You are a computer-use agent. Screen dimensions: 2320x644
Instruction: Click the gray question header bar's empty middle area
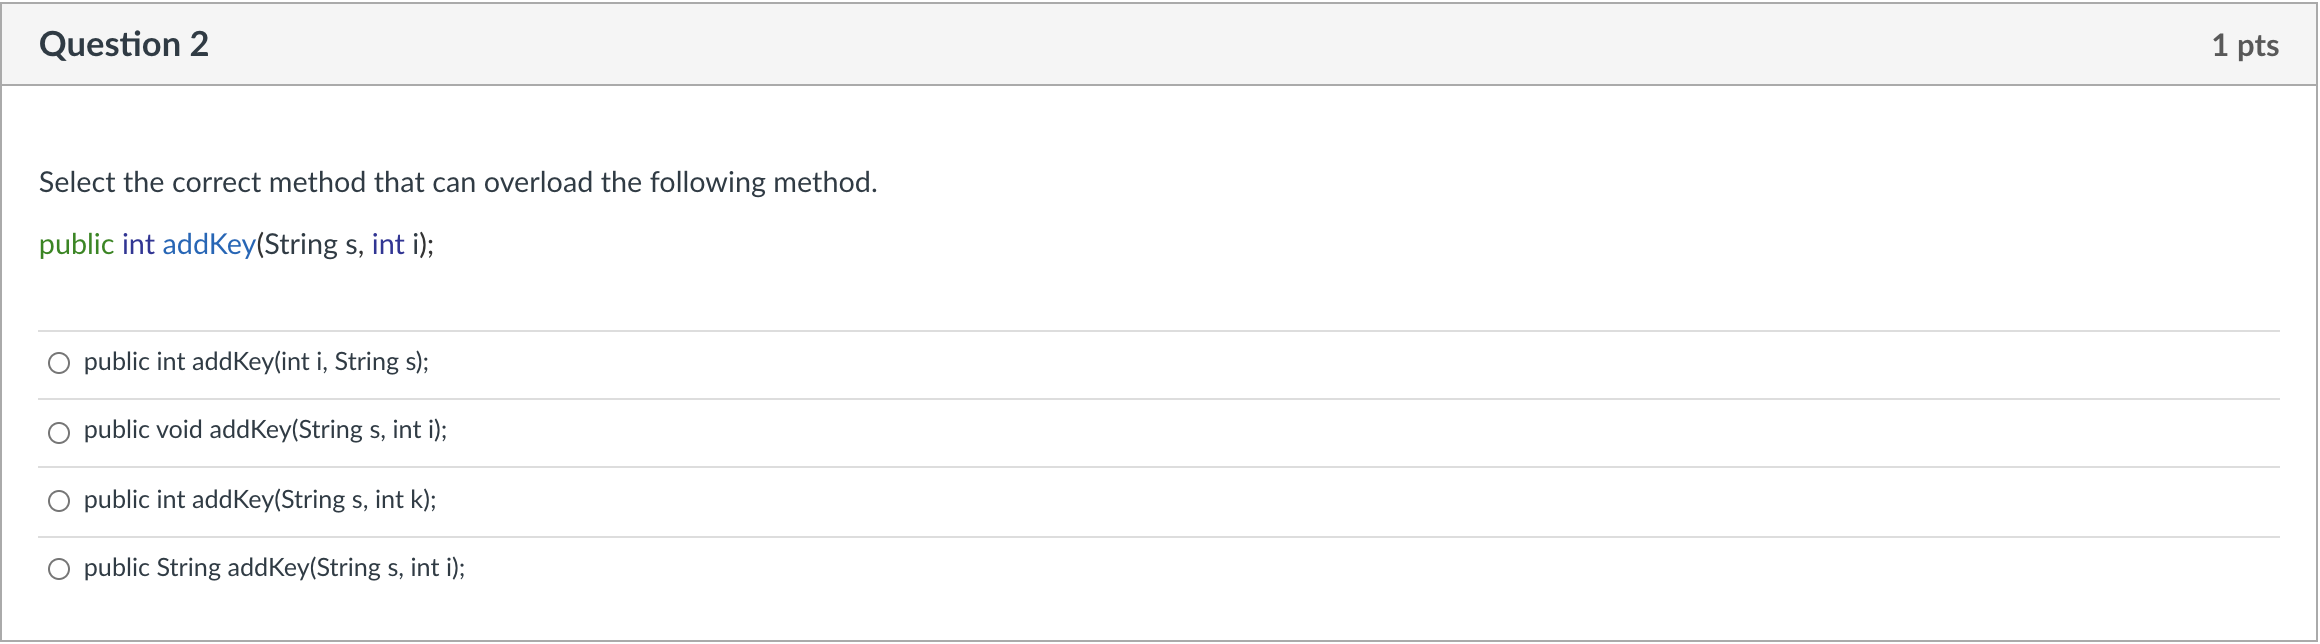(x=1200, y=45)
